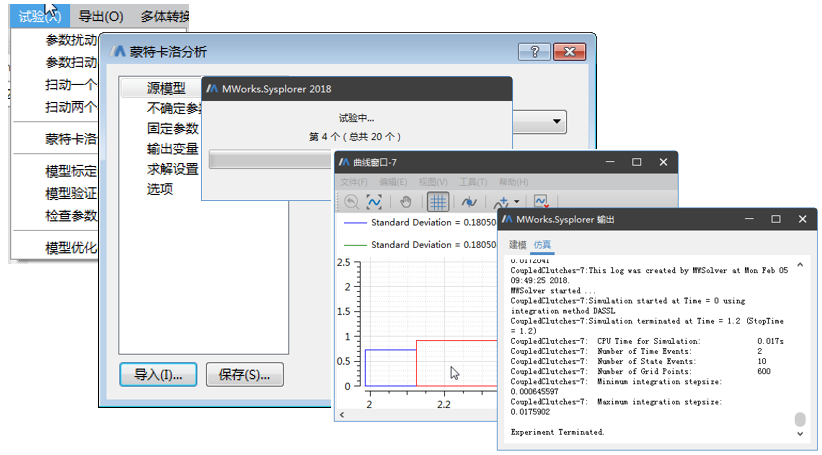Click the add curve plus icon

point(500,201)
